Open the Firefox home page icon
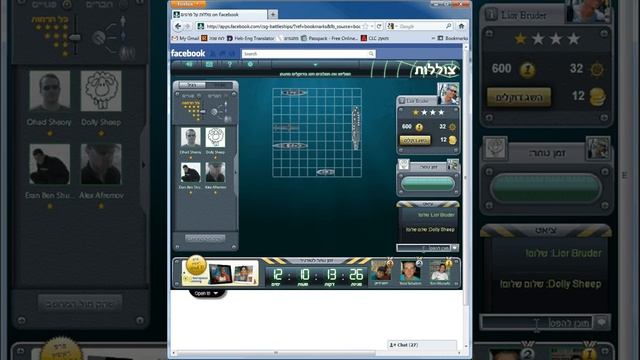Image resolution: width=640 pixels, height=360 pixels. tap(462, 26)
